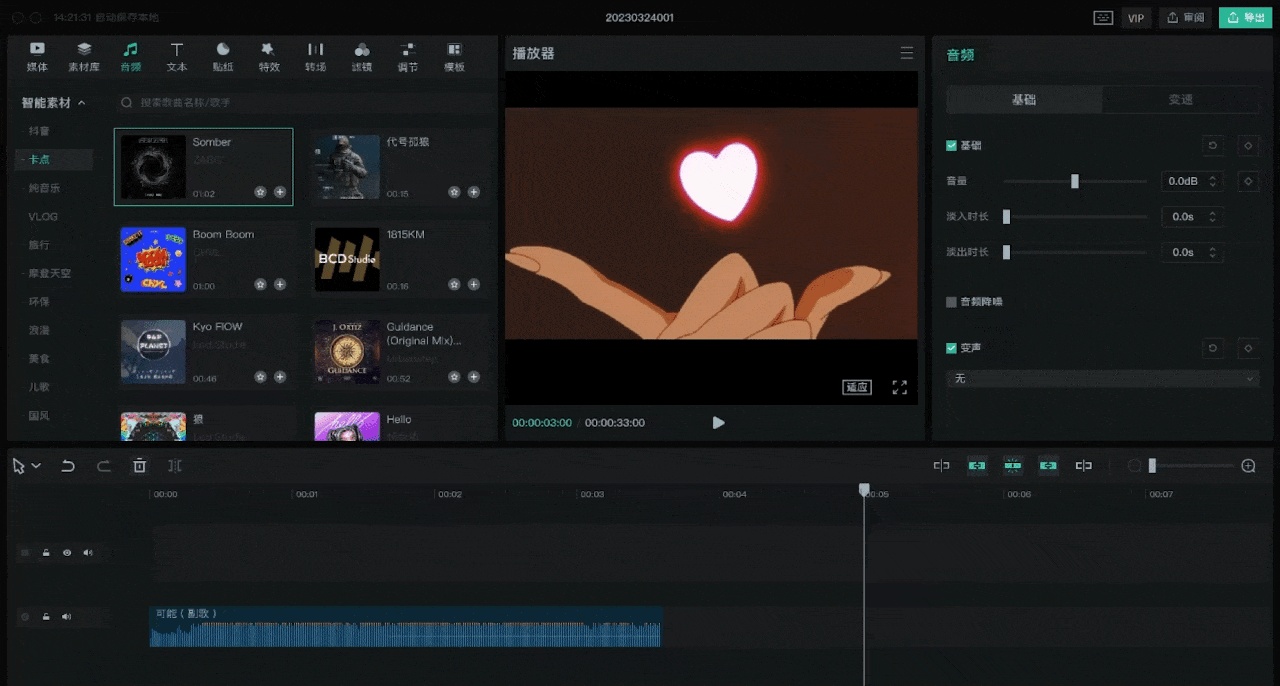Image resolution: width=1280 pixels, height=686 pixels.
Task: Add Guidance track to timeline
Action: click(x=474, y=377)
